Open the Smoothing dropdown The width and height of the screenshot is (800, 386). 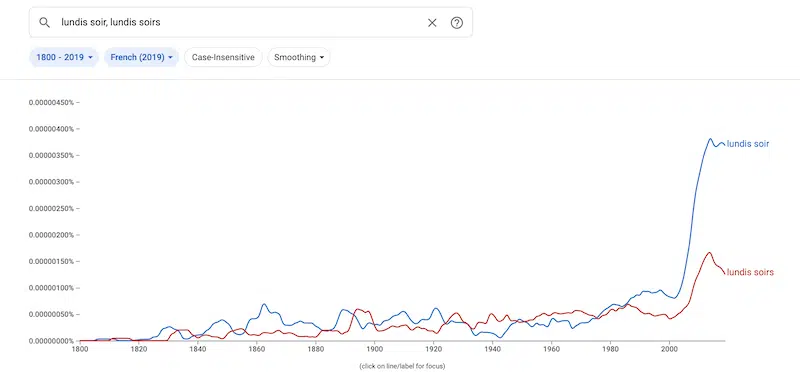tap(299, 57)
